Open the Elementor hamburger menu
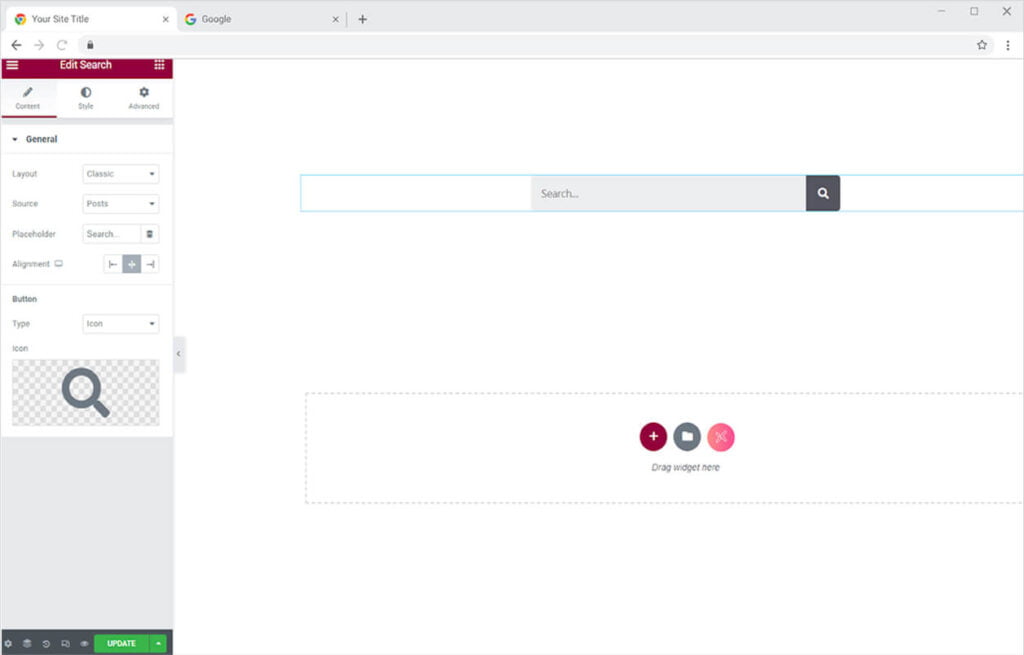 pos(12,65)
